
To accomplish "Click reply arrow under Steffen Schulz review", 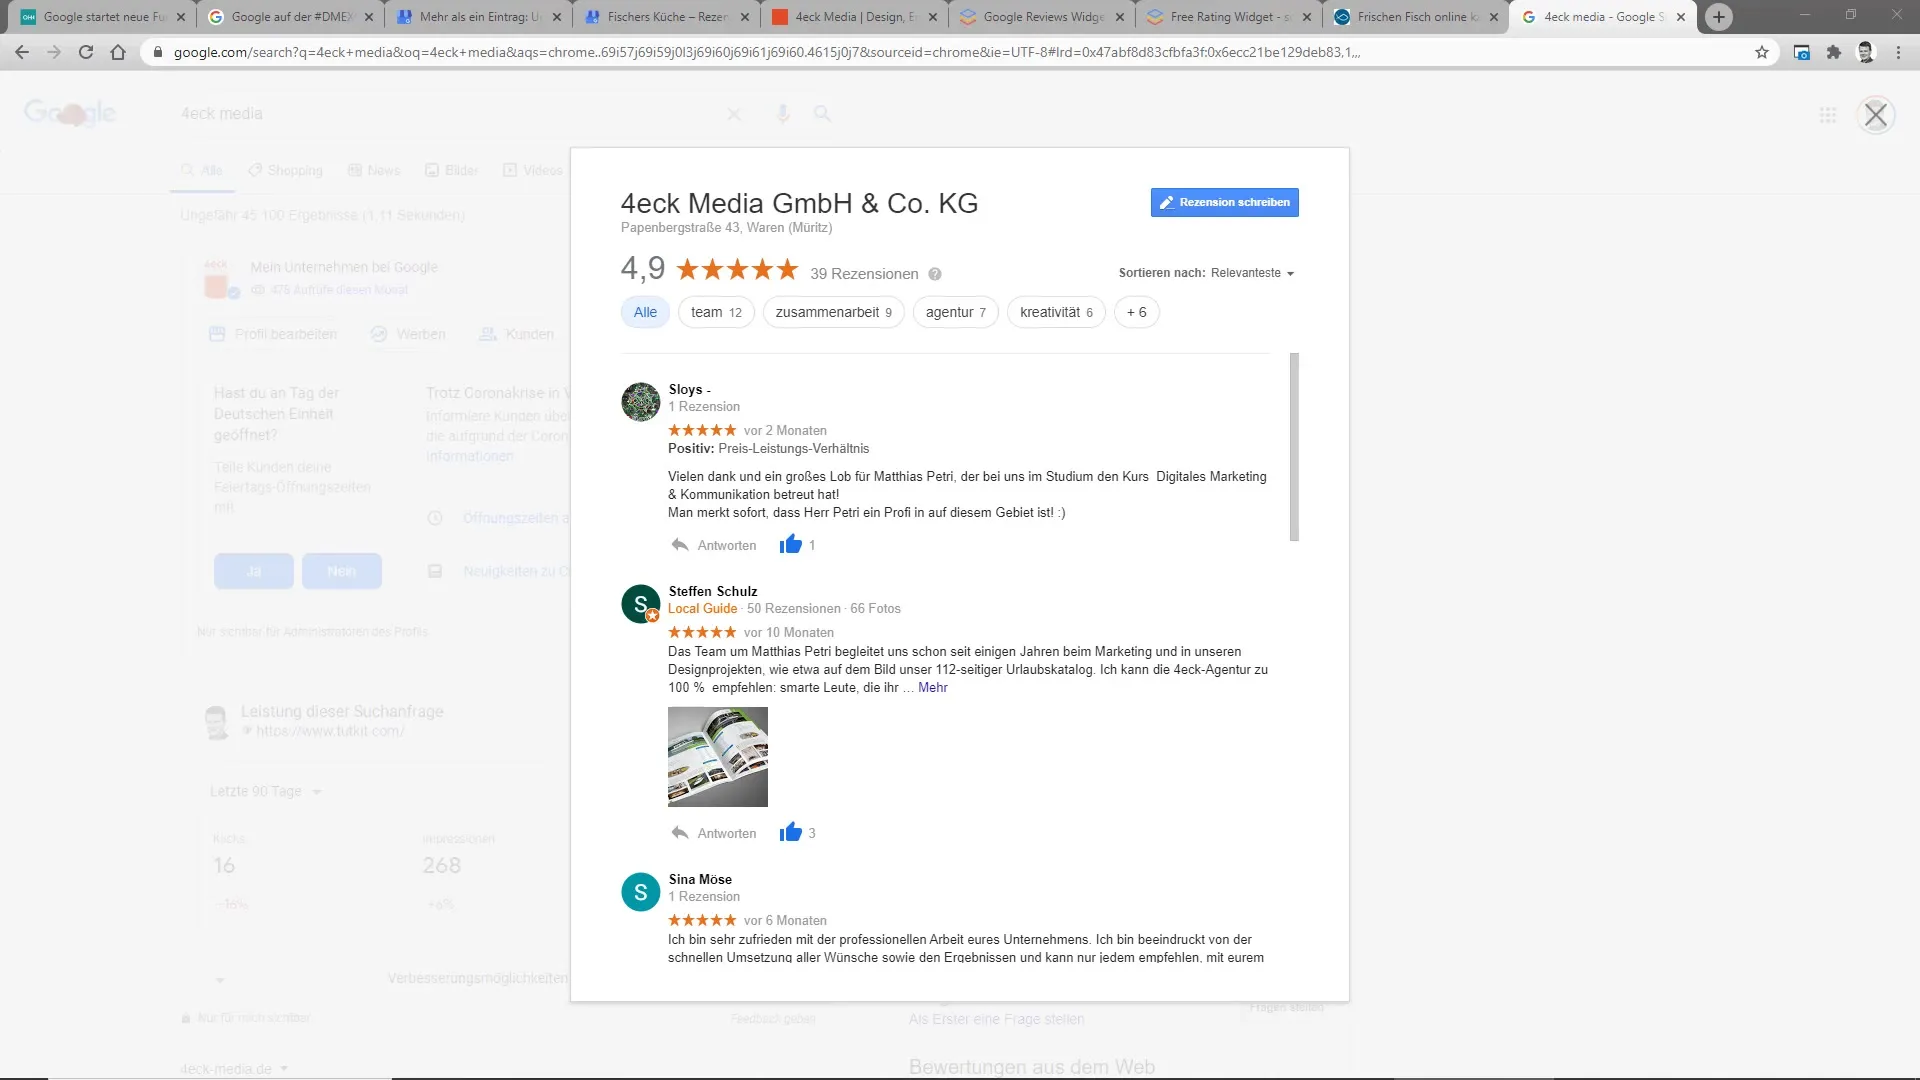I will click(680, 833).
